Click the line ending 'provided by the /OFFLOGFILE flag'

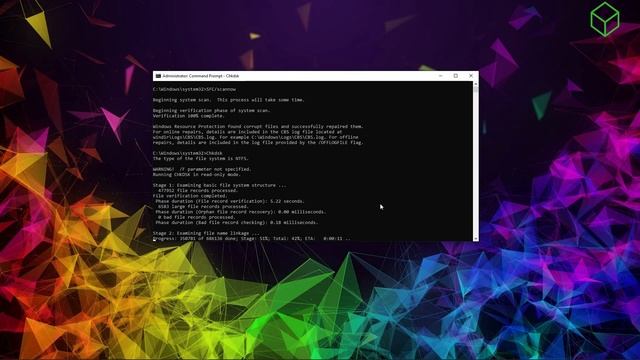click(x=258, y=142)
